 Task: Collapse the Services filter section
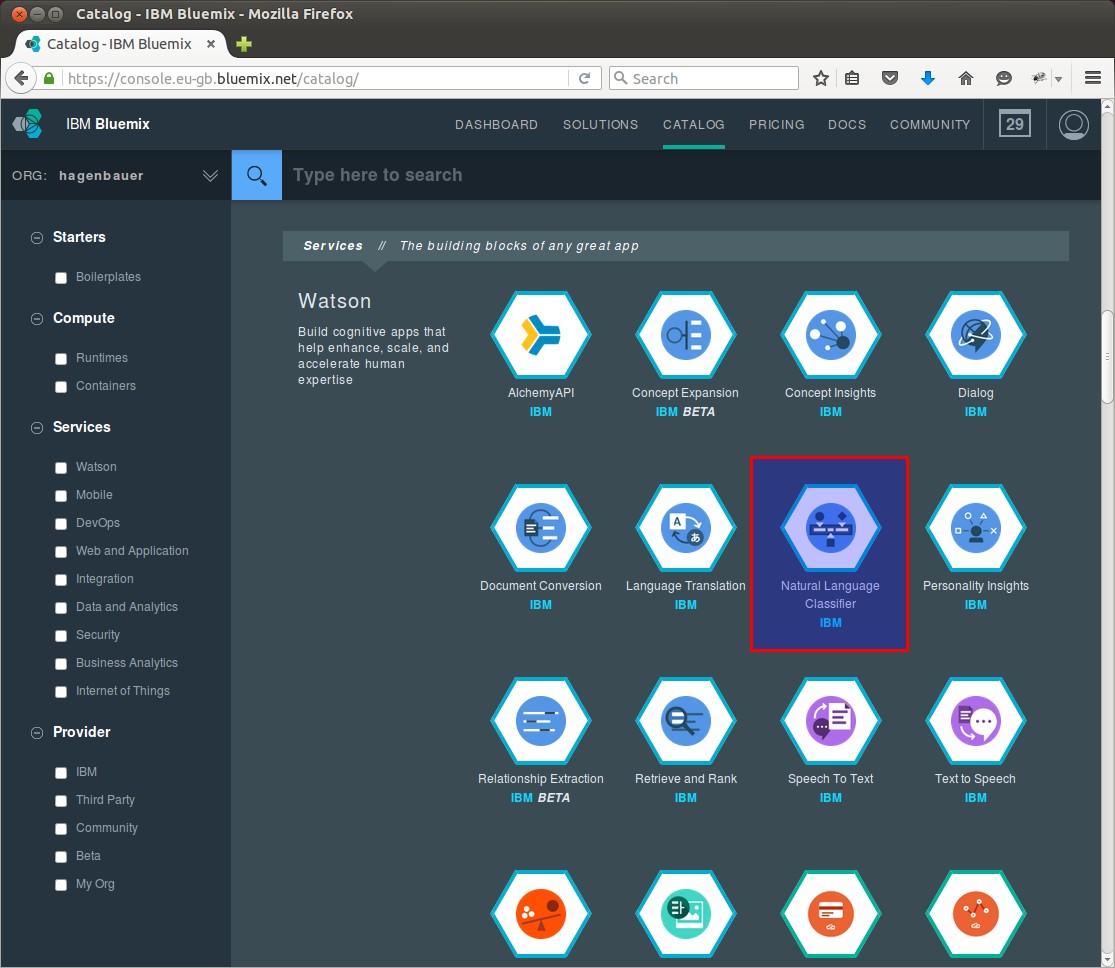coord(37,427)
